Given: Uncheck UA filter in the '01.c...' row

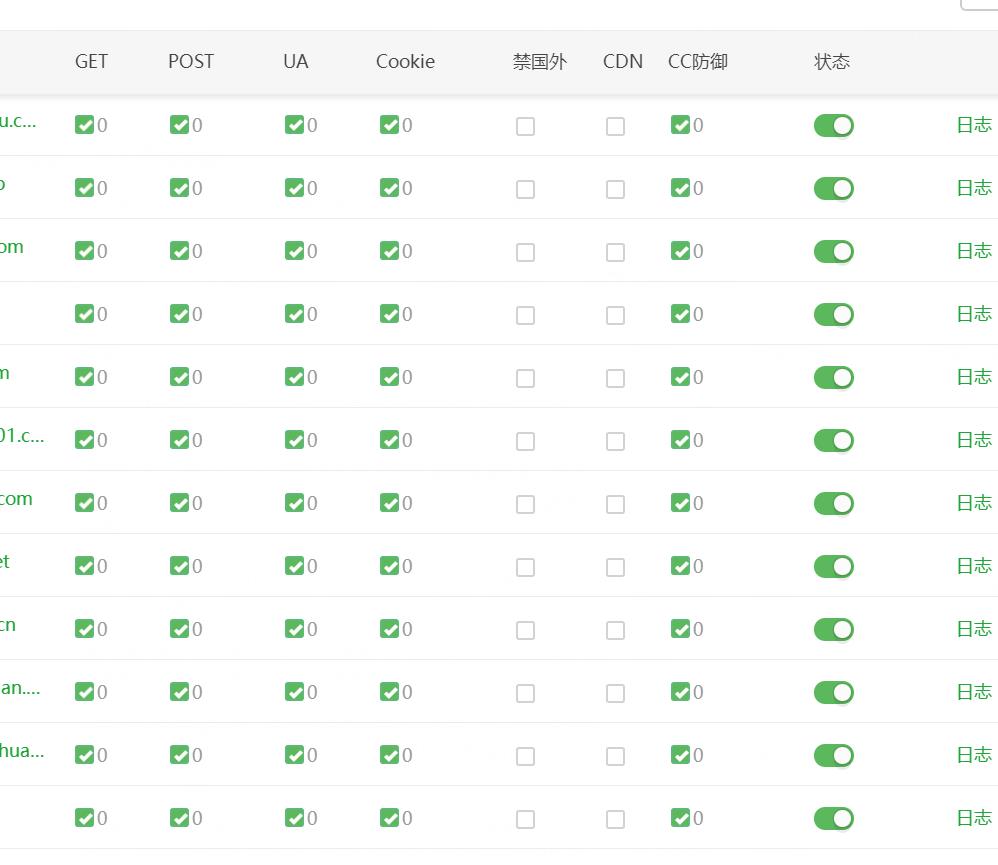Looking at the screenshot, I should pos(294,440).
